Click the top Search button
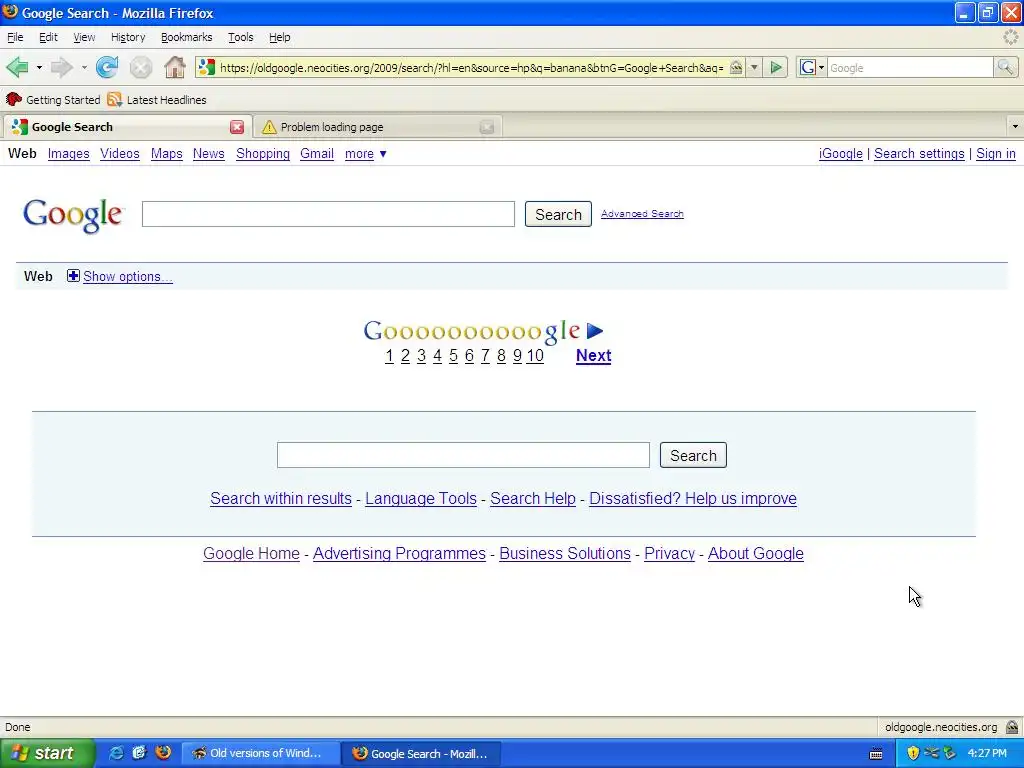1024x768 pixels. click(558, 214)
